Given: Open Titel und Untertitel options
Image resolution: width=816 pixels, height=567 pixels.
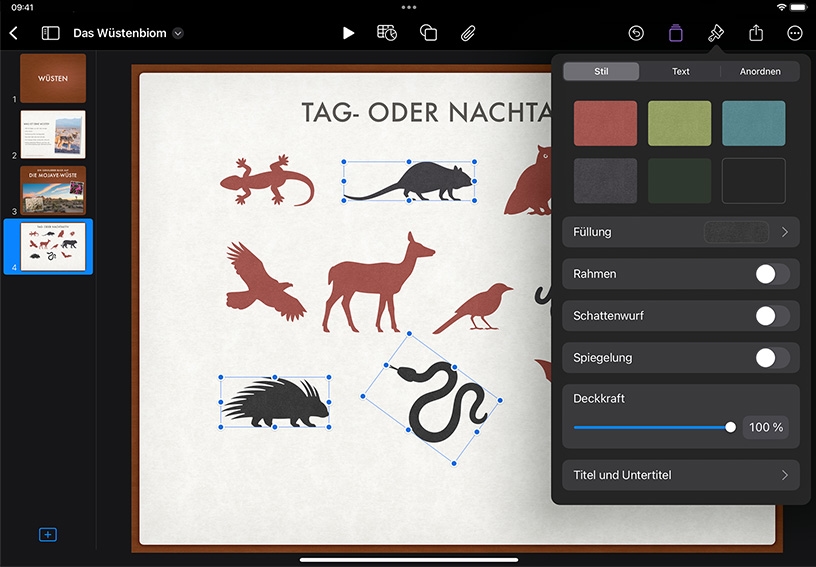Looking at the screenshot, I should click(x=681, y=475).
